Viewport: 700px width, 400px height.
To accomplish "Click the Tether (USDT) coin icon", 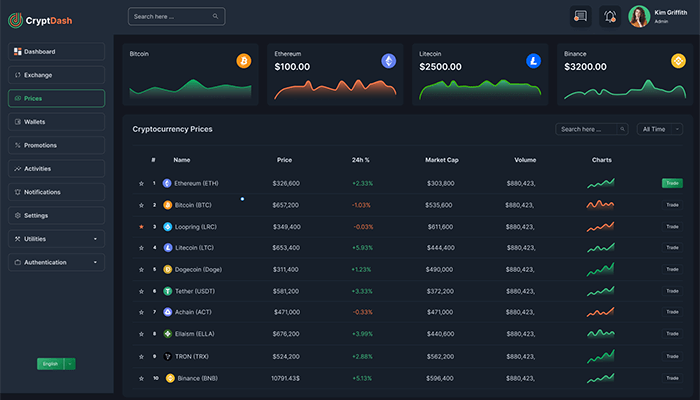I will click(167, 291).
